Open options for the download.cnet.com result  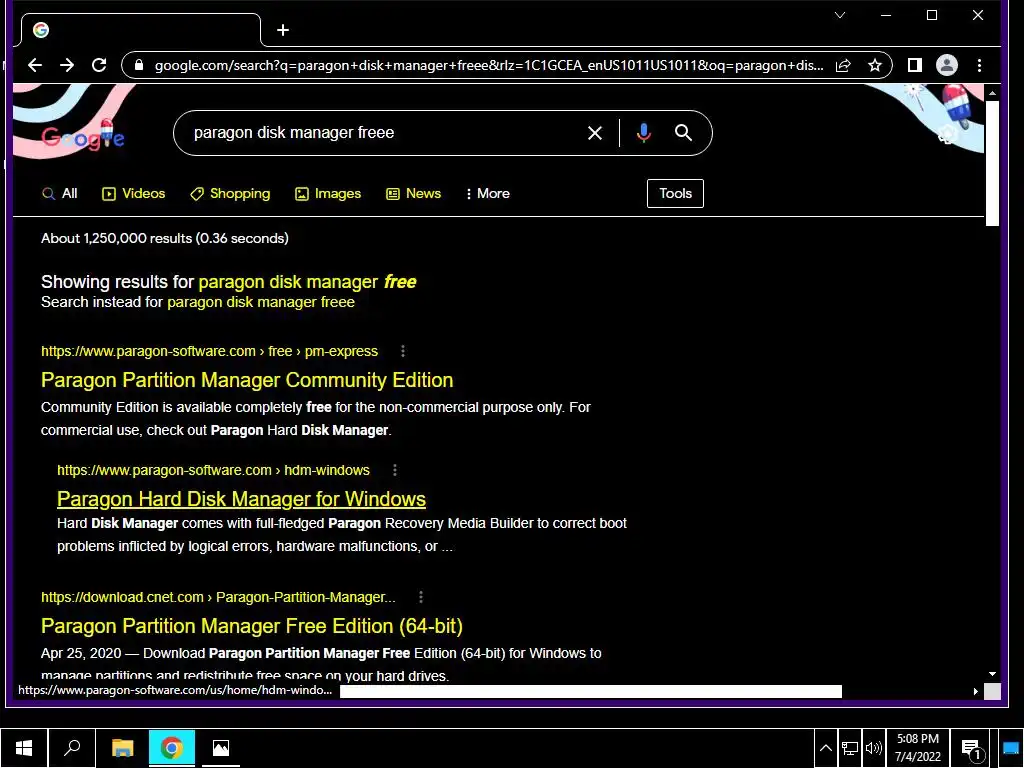coord(421,598)
